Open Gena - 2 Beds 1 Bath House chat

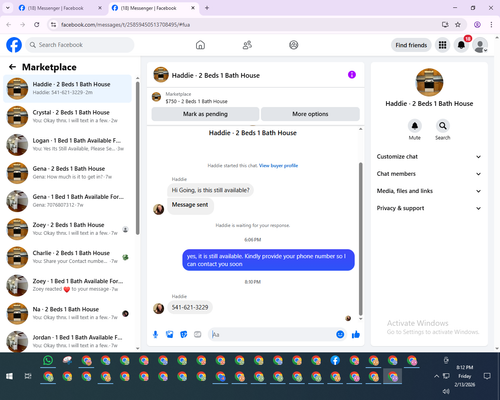coord(67,173)
